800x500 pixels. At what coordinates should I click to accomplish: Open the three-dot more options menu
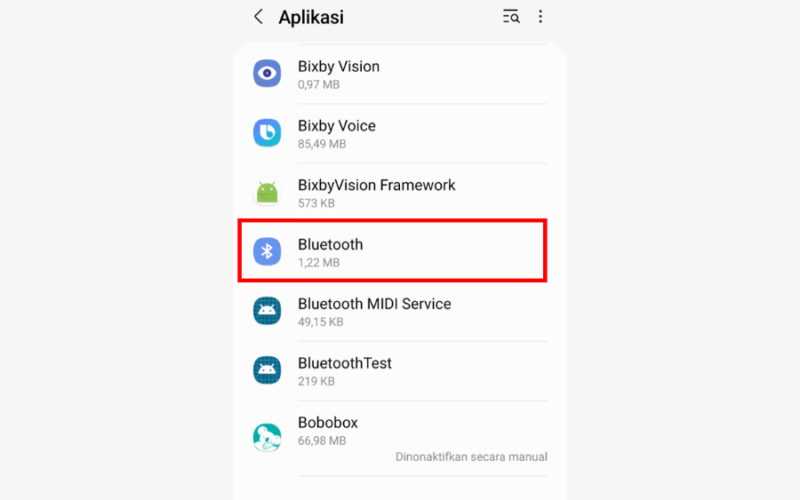tap(540, 17)
